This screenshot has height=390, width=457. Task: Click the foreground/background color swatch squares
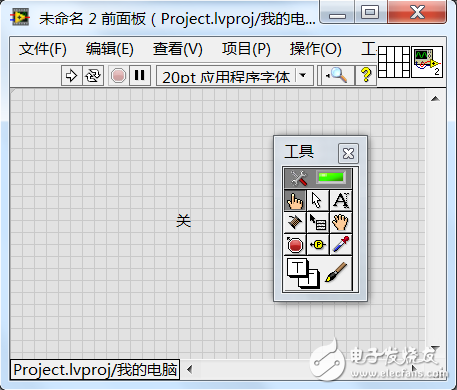[303, 273]
